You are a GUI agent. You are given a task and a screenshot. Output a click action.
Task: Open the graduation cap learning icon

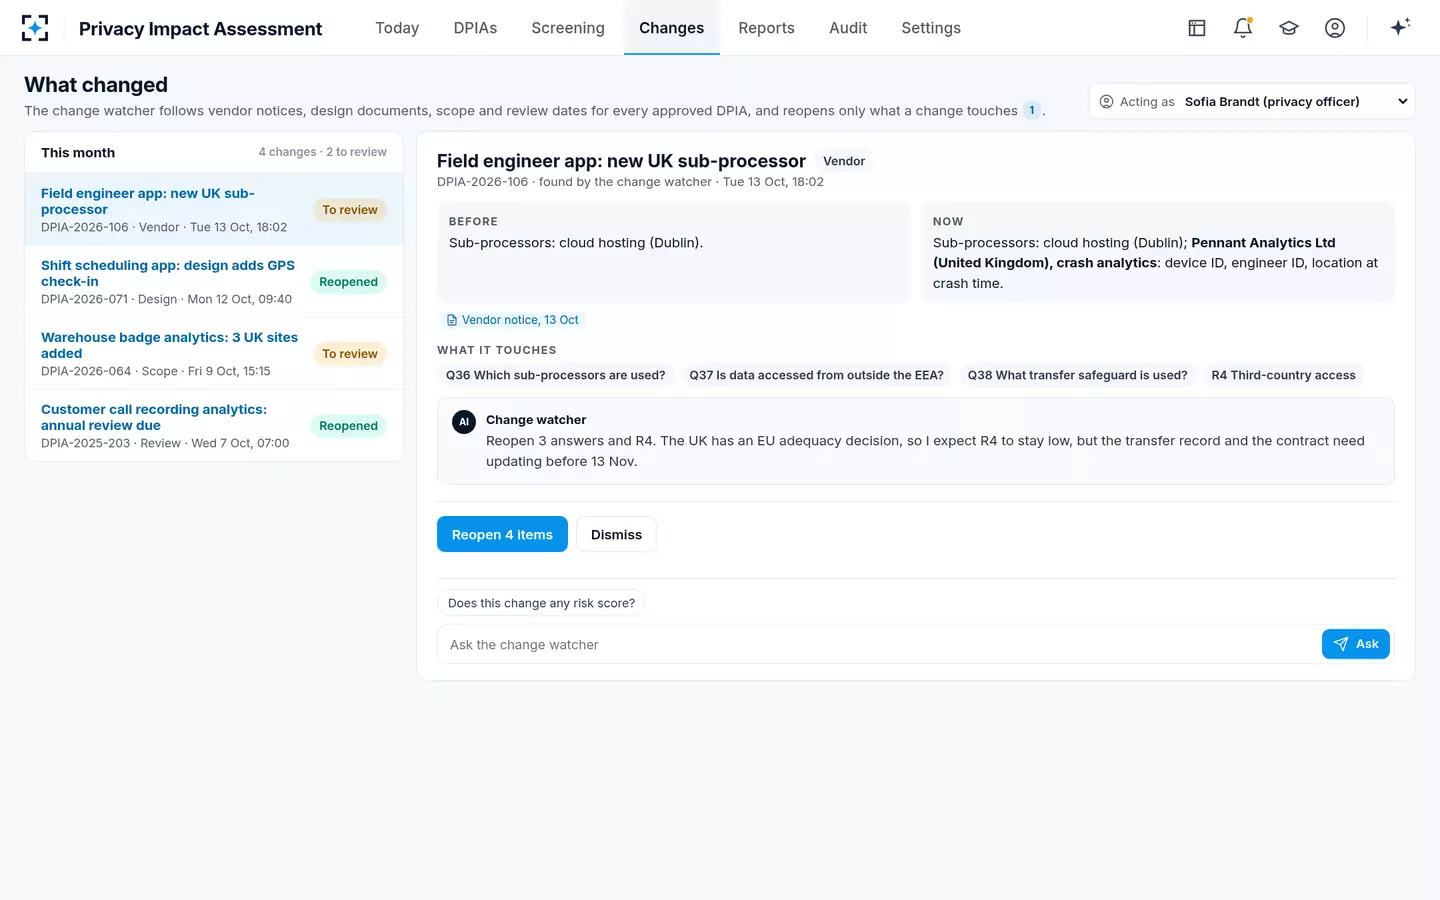pos(1289,28)
